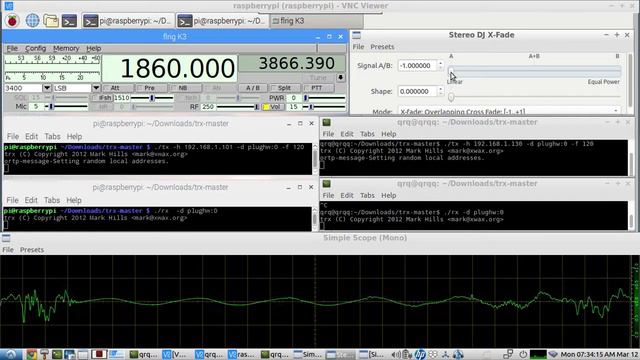Click the speaker volume tray icon
Viewport: 640px width, 360px height.
point(396,354)
